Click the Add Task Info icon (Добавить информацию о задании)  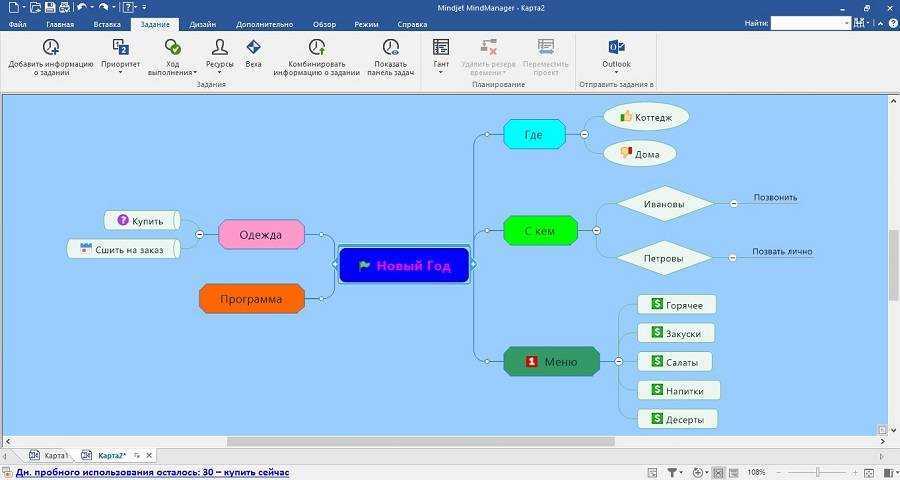(50, 47)
